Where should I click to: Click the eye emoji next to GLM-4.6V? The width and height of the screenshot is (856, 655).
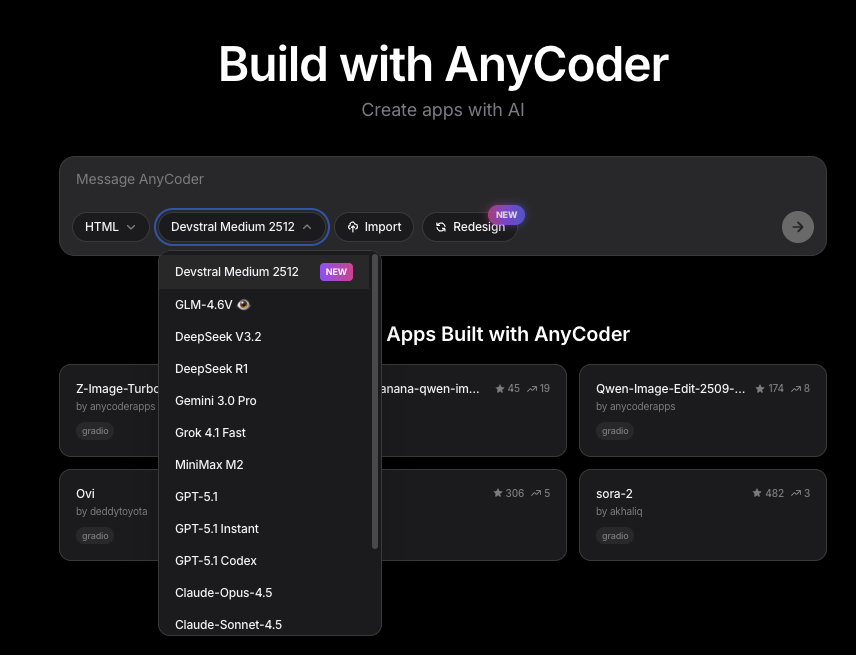[243, 304]
